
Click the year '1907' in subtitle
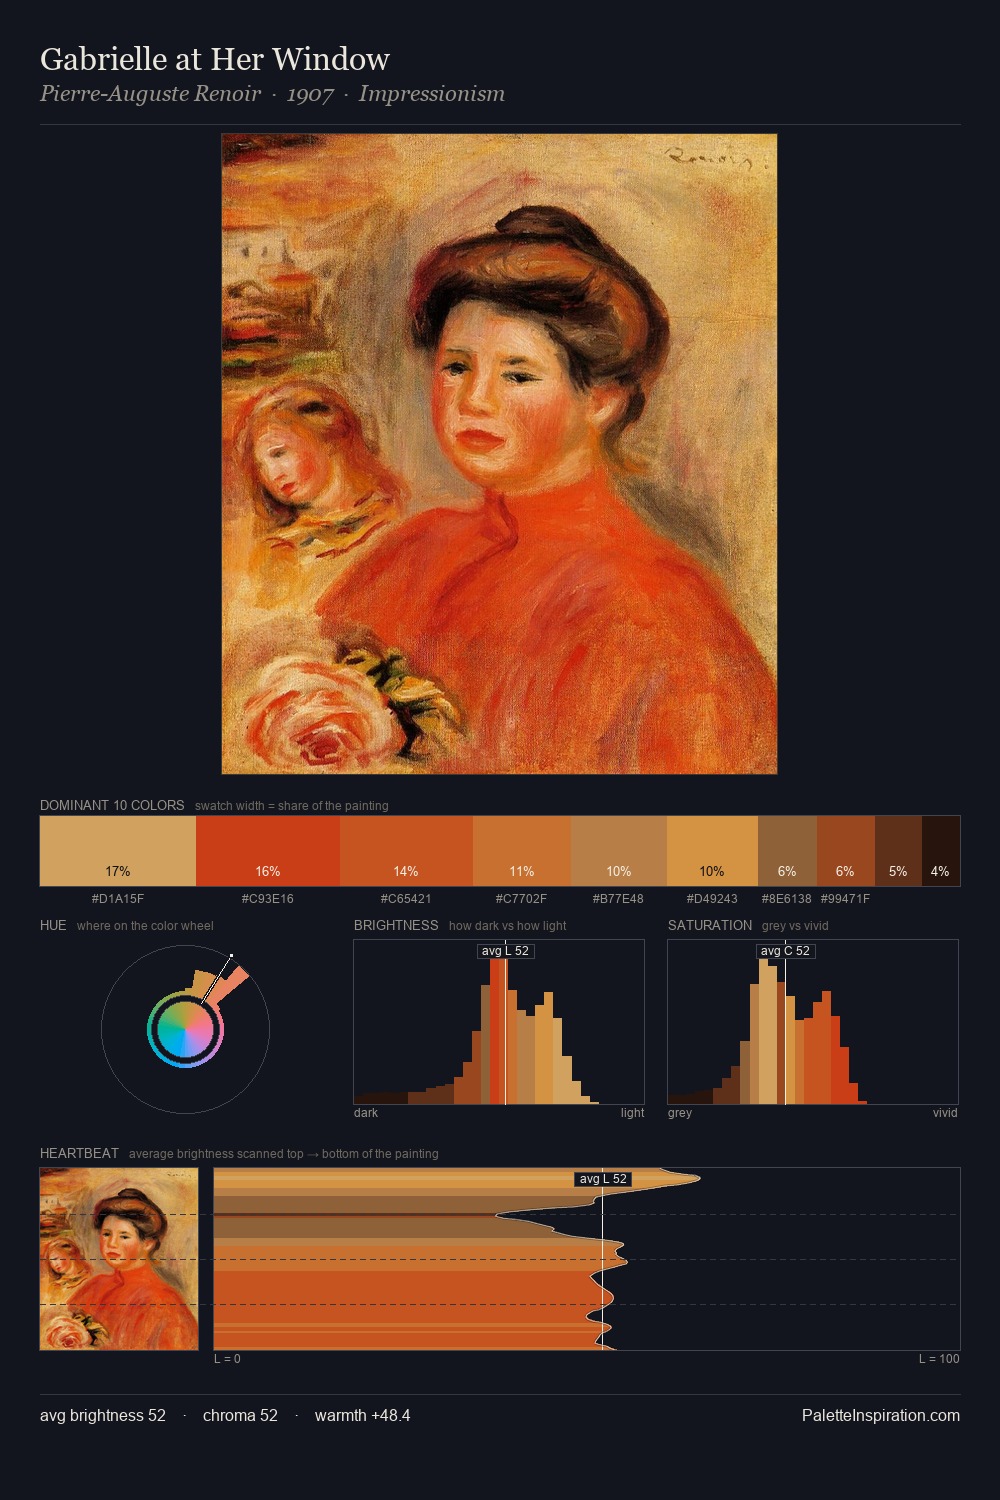(x=310, y=94)
